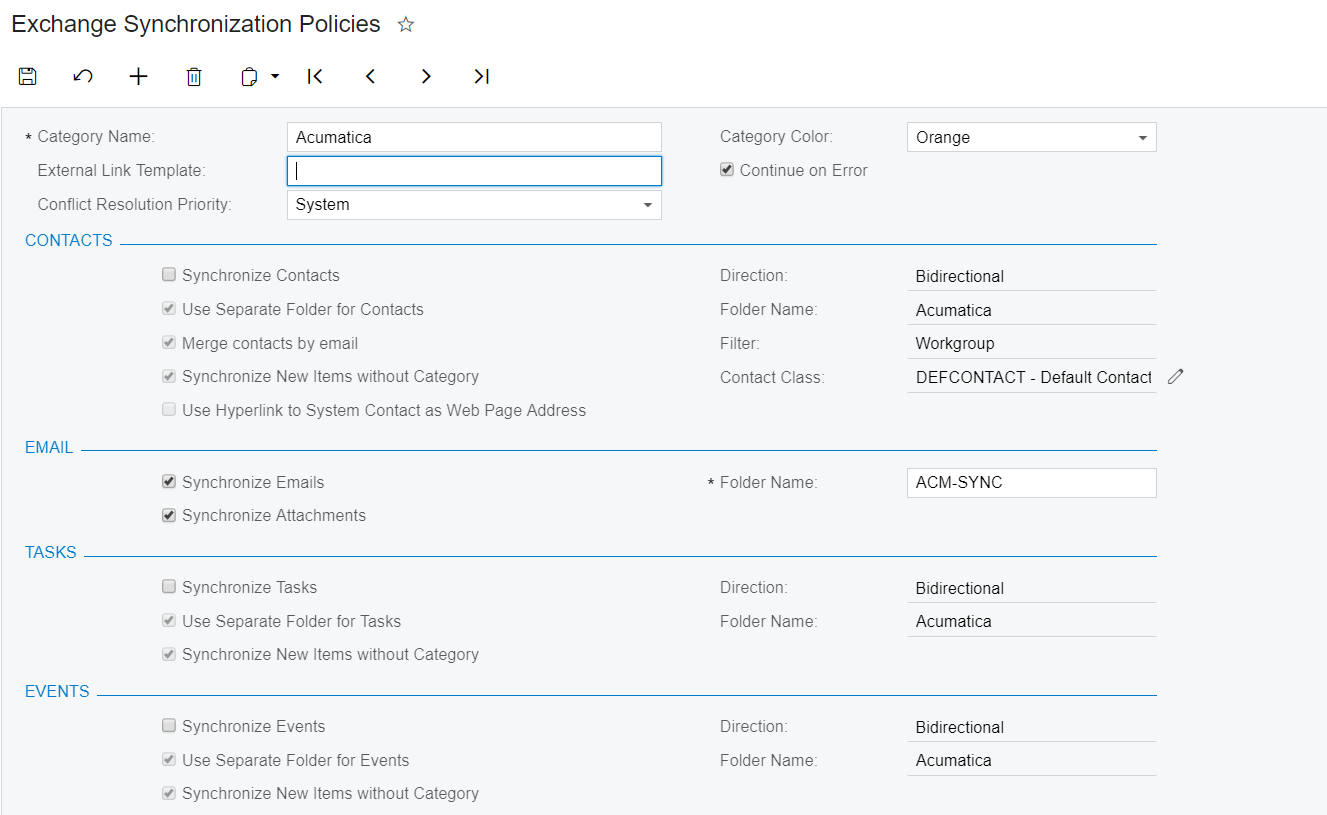
Task: Toggle Synchronize Emails checkbox
Action: (169, 482)
